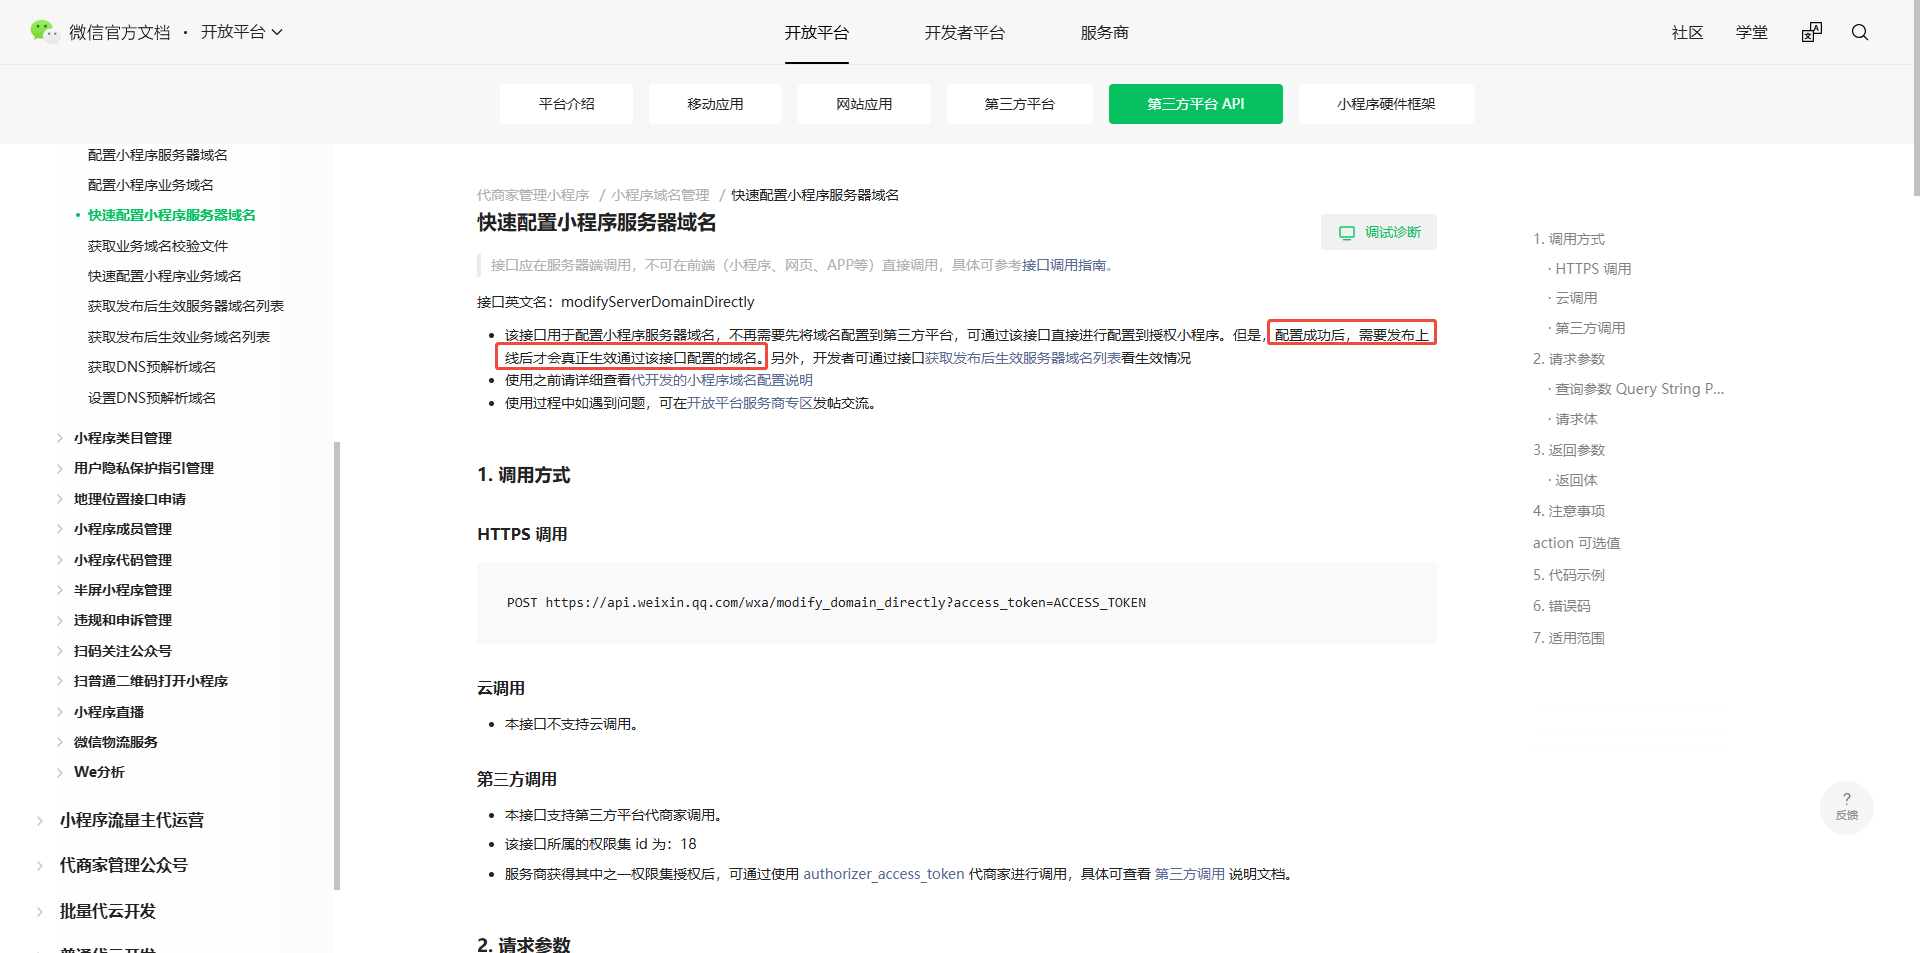Screen dimensions: 1920x953
Task: Click the 调试诊断 debug button
Action: point(1379,232)
